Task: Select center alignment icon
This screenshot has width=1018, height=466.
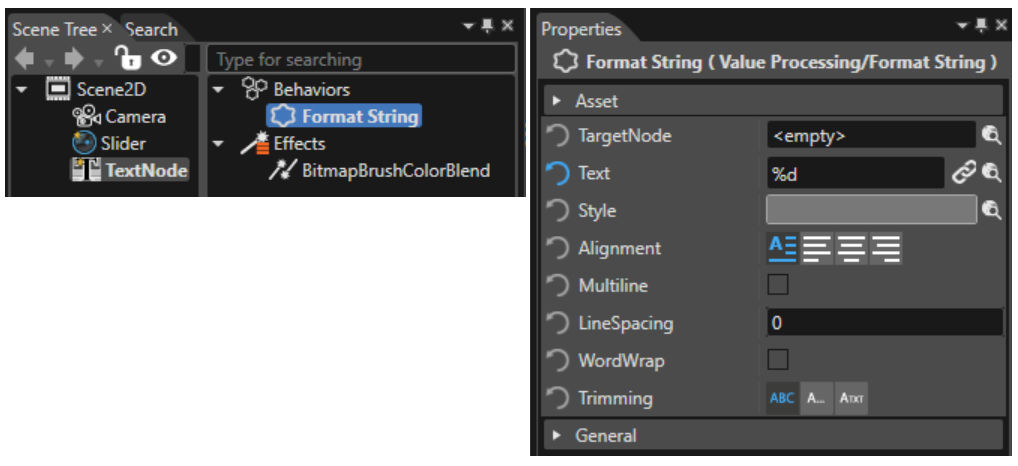Action: tap(851, 249)
